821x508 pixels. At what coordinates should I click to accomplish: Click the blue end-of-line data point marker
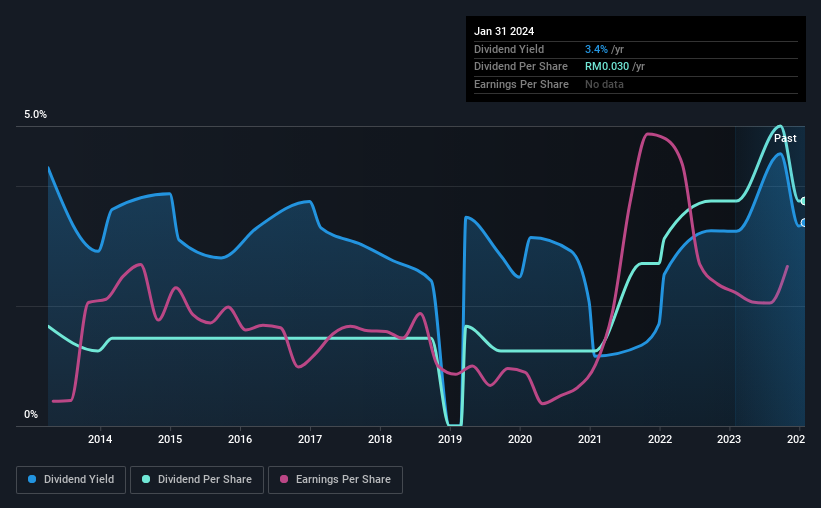[804, 223]
